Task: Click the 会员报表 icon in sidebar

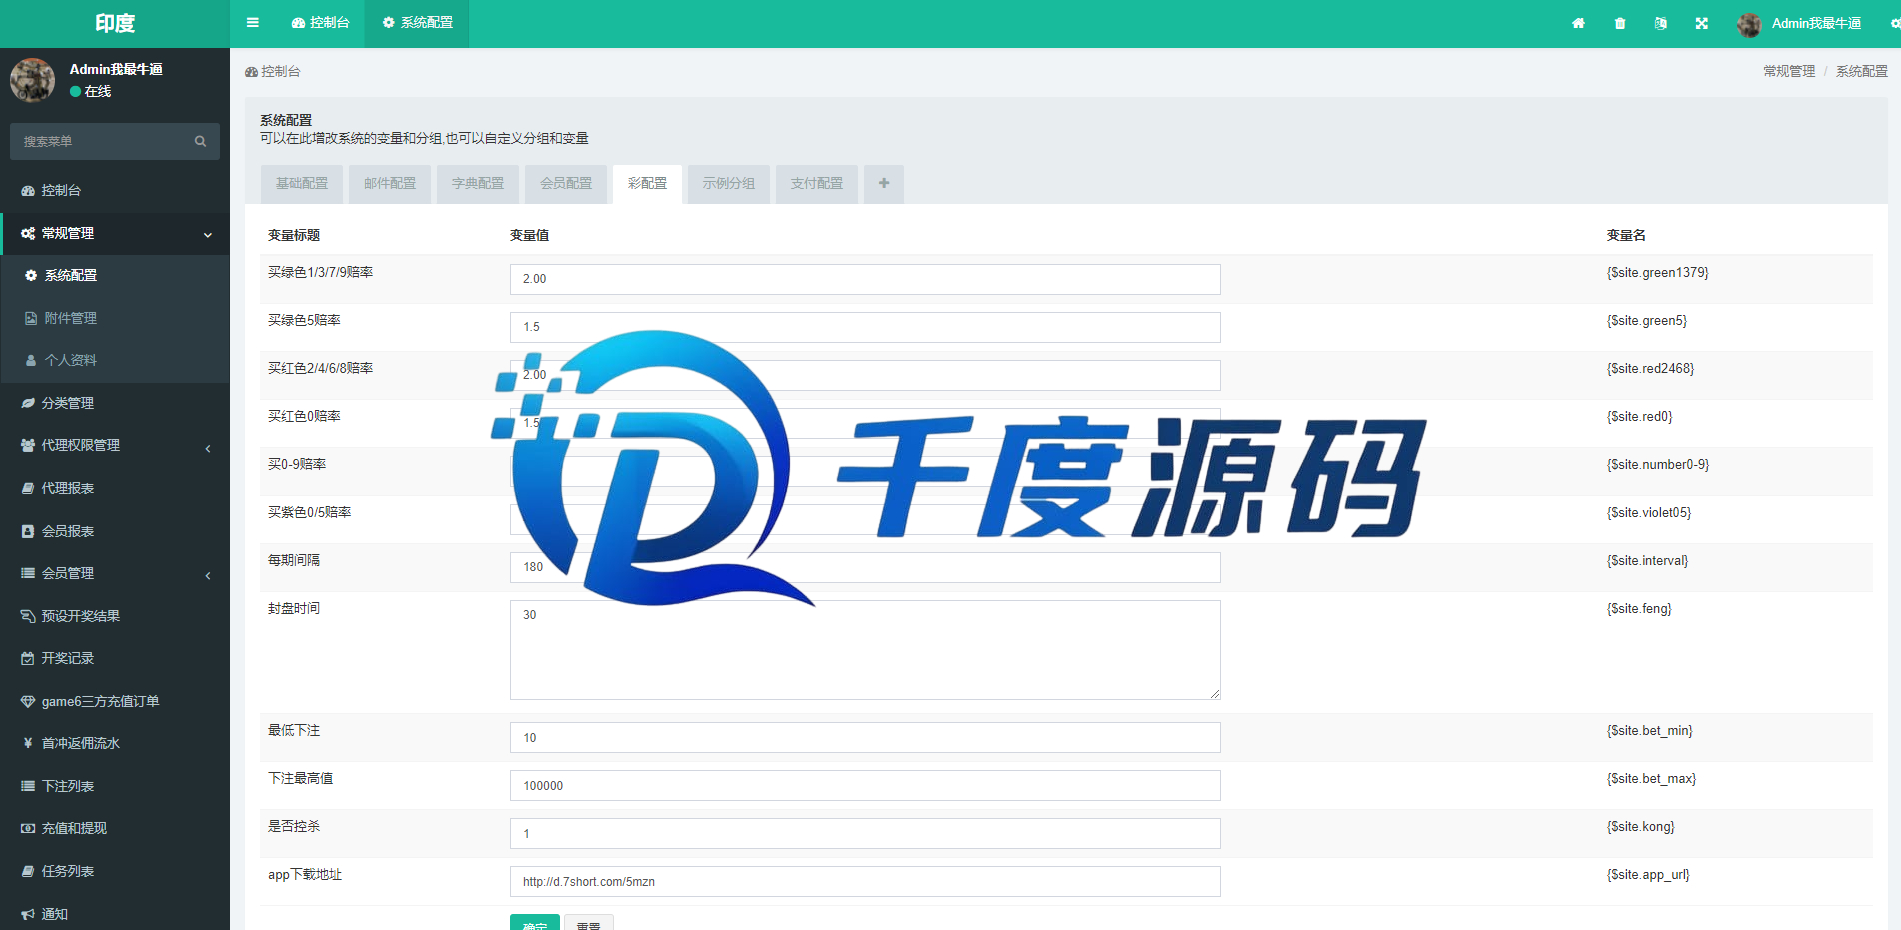Action: click(28, 531)
